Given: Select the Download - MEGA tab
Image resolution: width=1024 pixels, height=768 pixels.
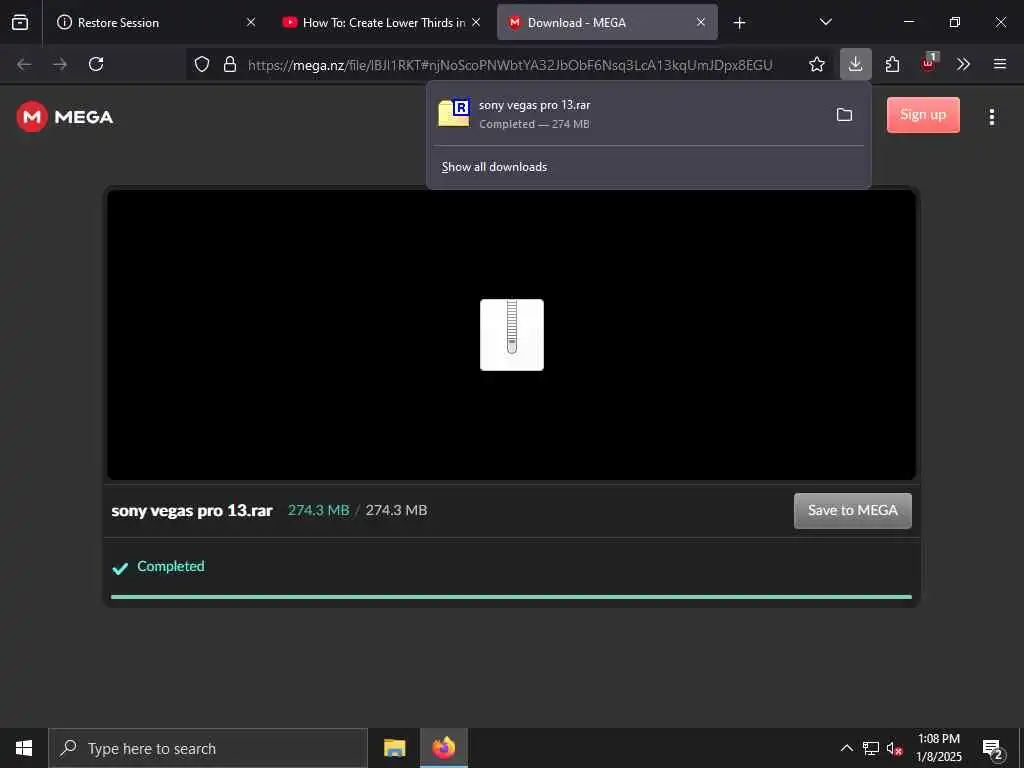Looking at the screenshot, I should (607, 22).
